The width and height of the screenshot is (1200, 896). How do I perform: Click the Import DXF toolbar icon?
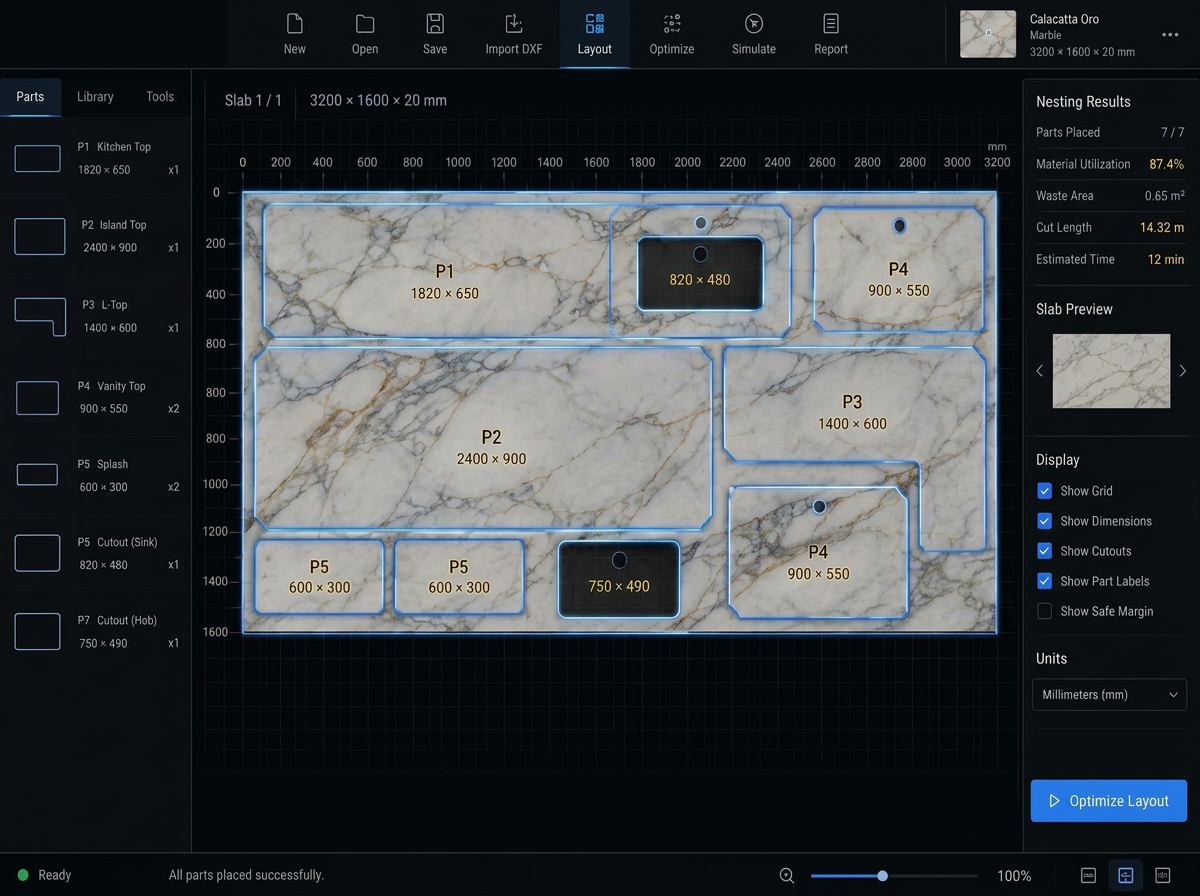coord(513,24)
